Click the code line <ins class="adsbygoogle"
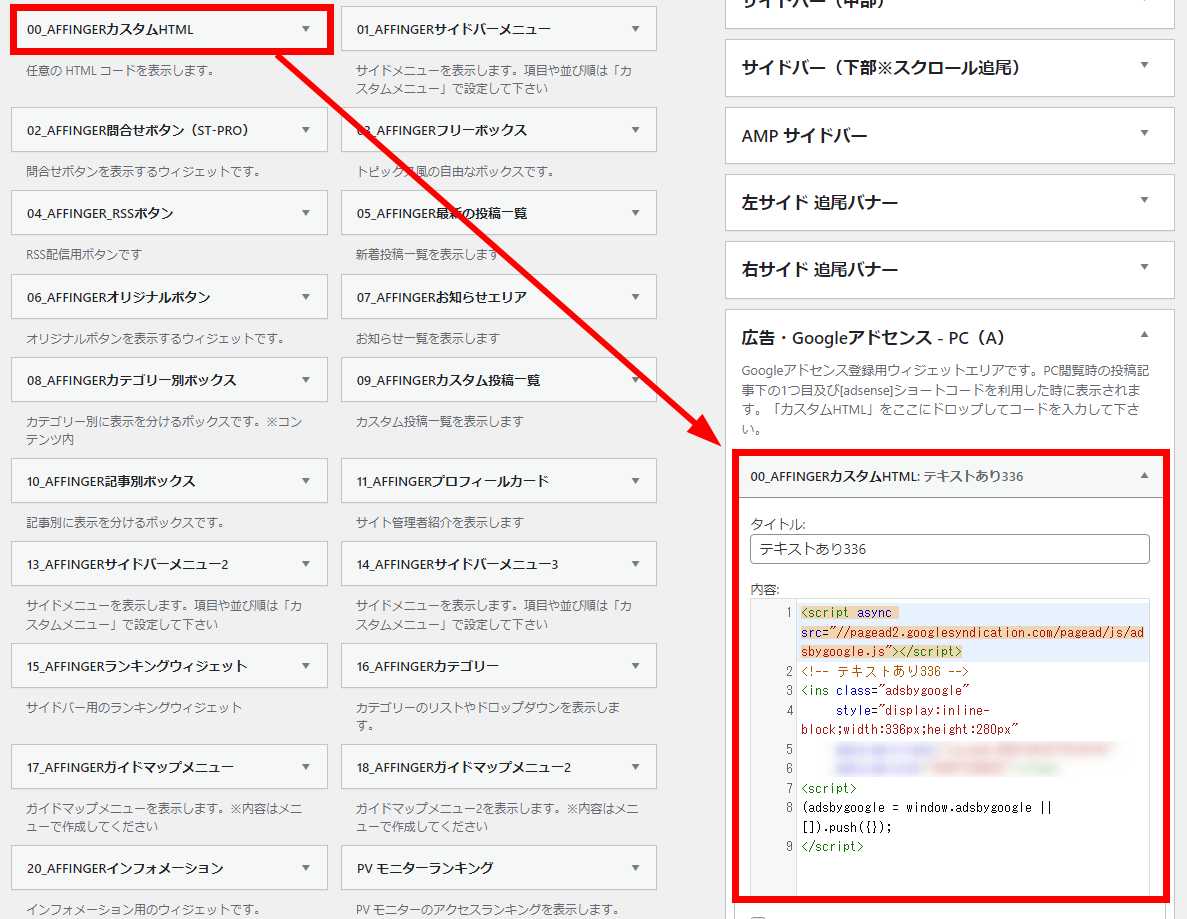Screen dimensions: 1187x919 [x=885, y=690]
